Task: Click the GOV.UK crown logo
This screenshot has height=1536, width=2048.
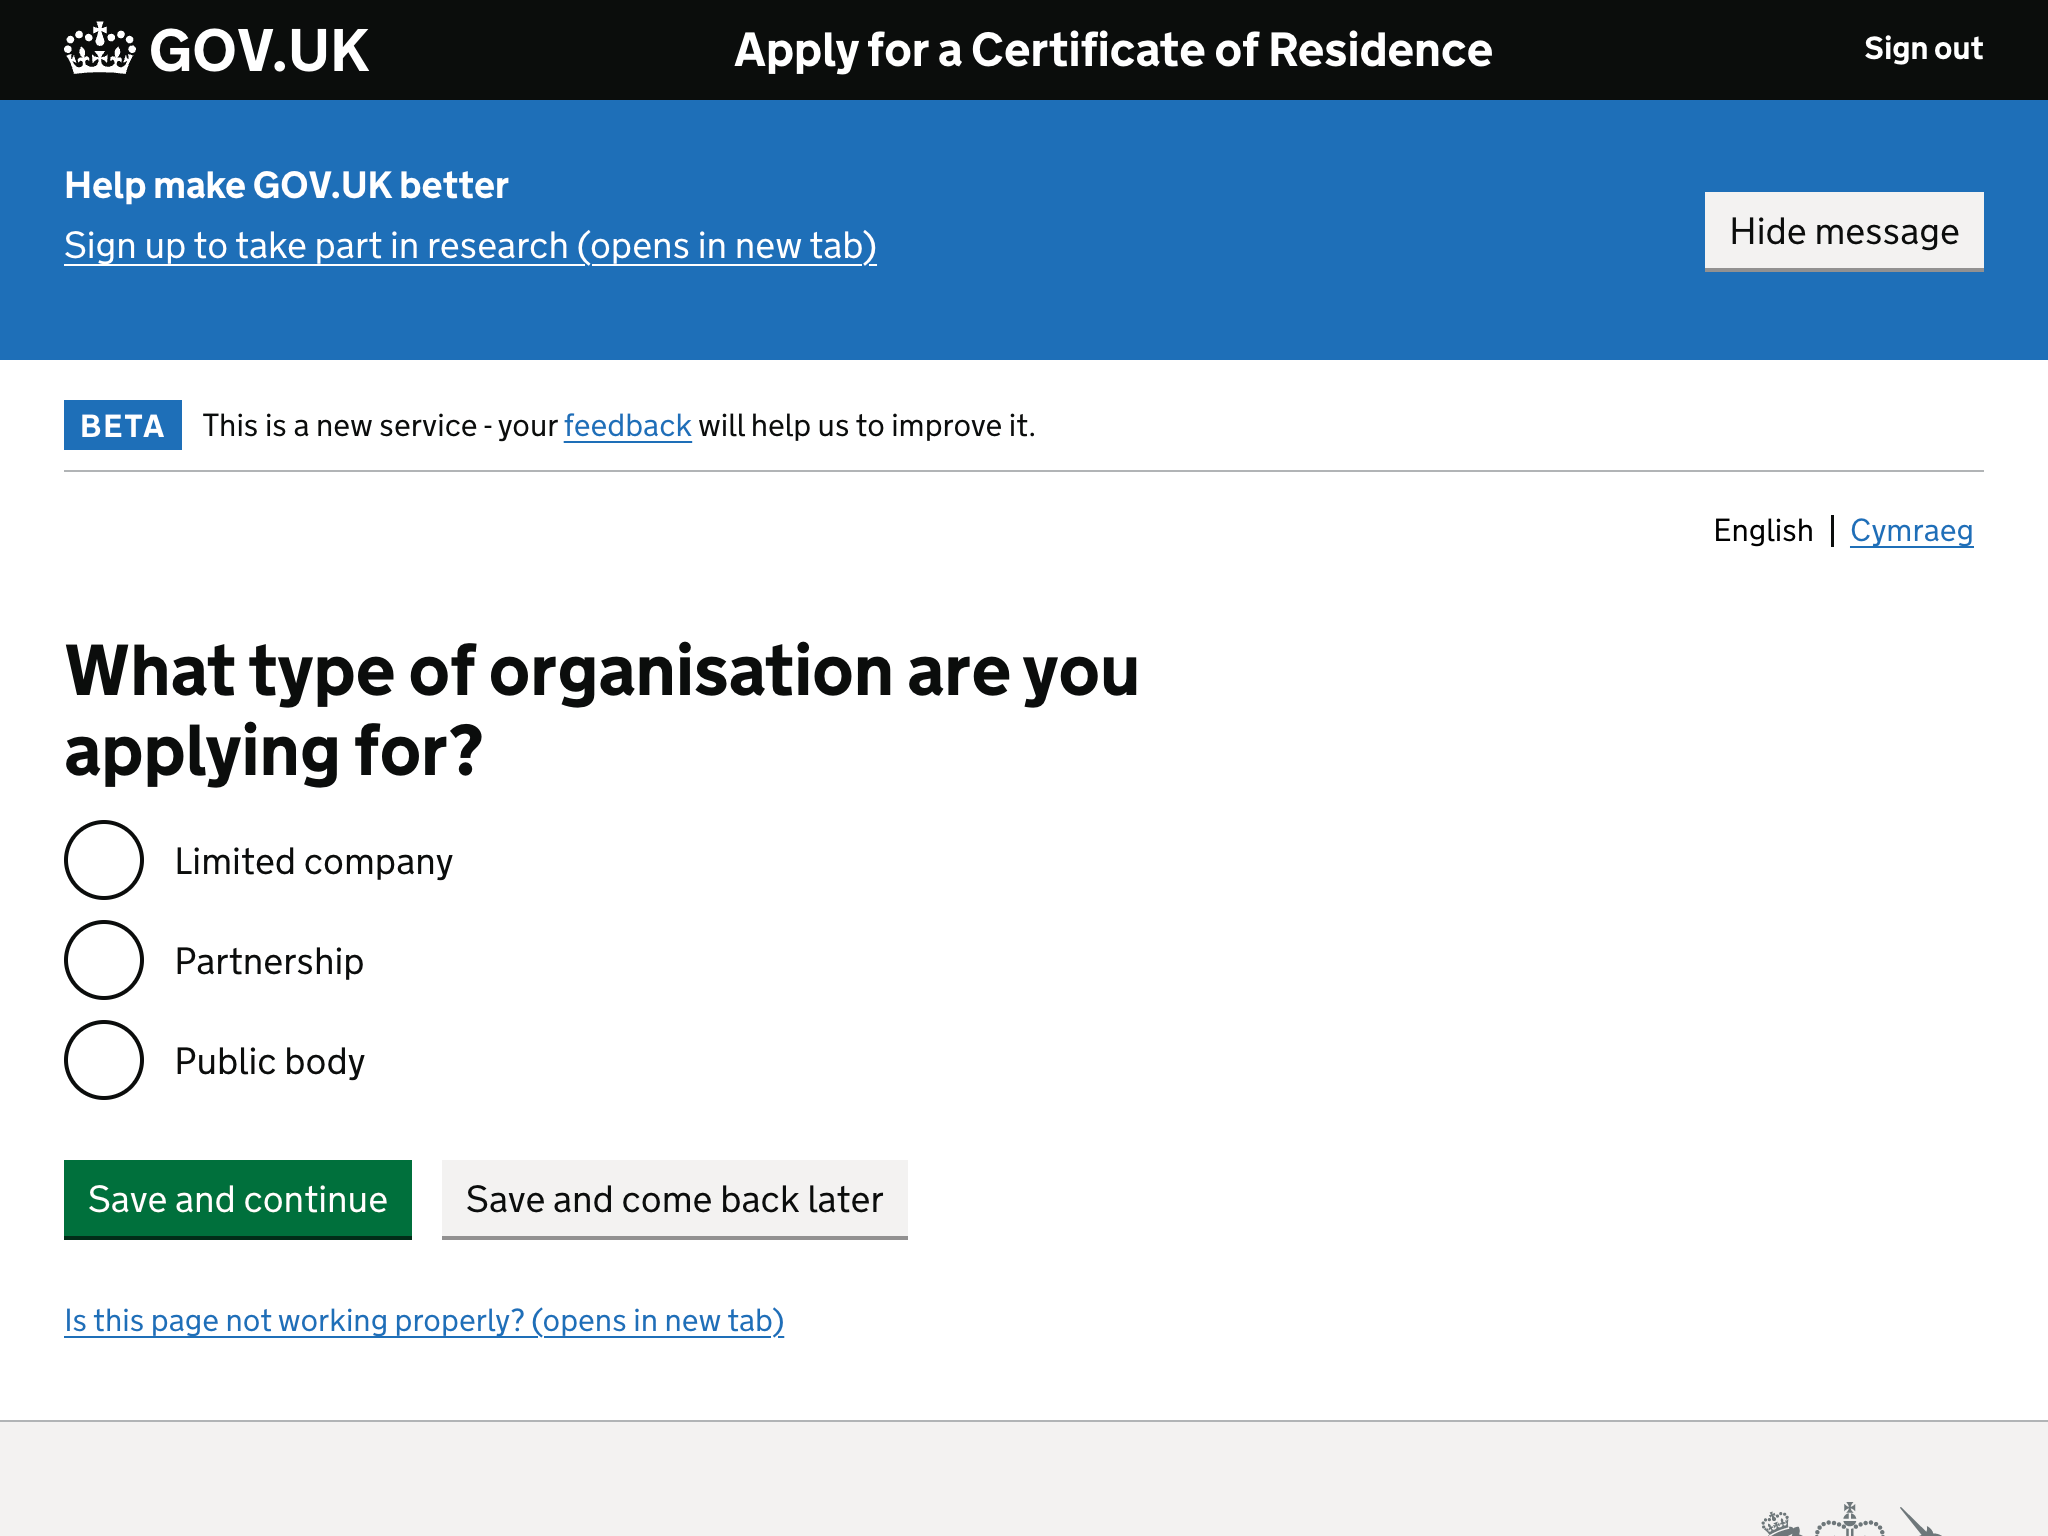Action: [x=99, y=47]
